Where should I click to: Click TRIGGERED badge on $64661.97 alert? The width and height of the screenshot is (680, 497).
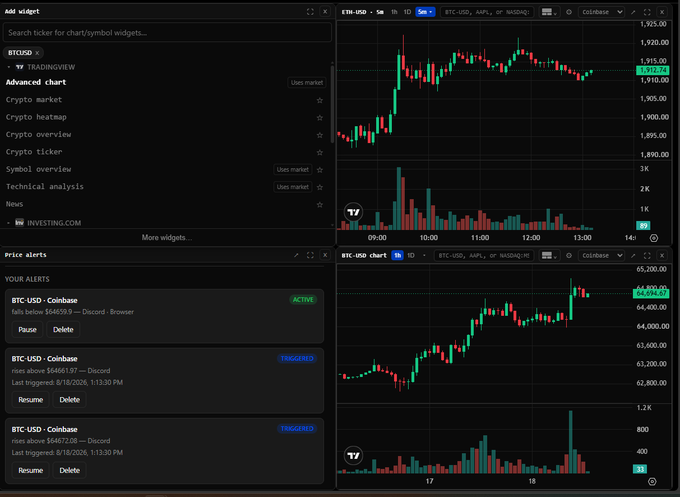coord(297,358)
